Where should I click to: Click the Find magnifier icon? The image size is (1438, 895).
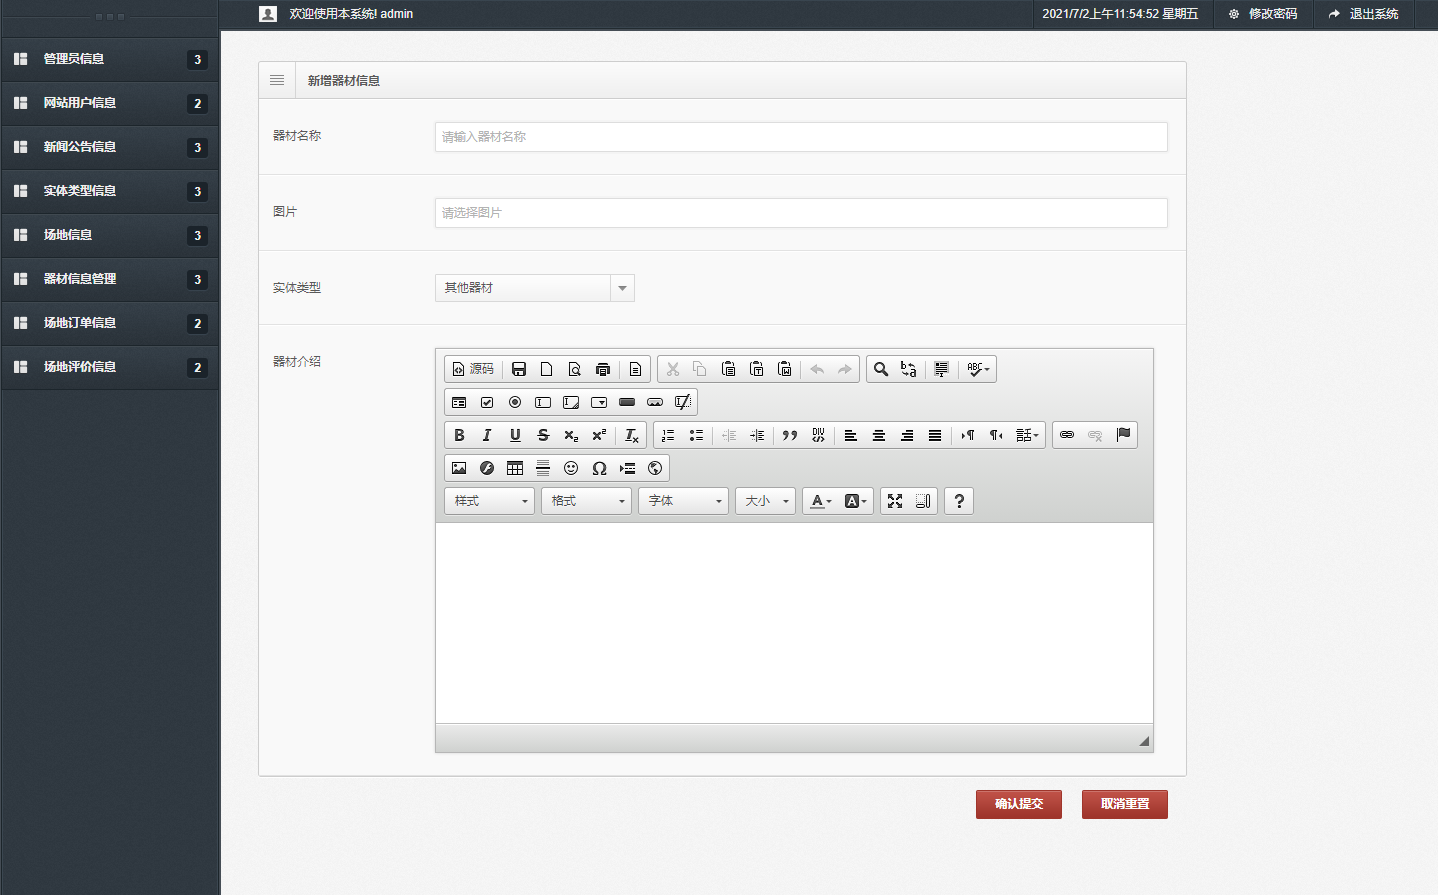click(881, 369)
